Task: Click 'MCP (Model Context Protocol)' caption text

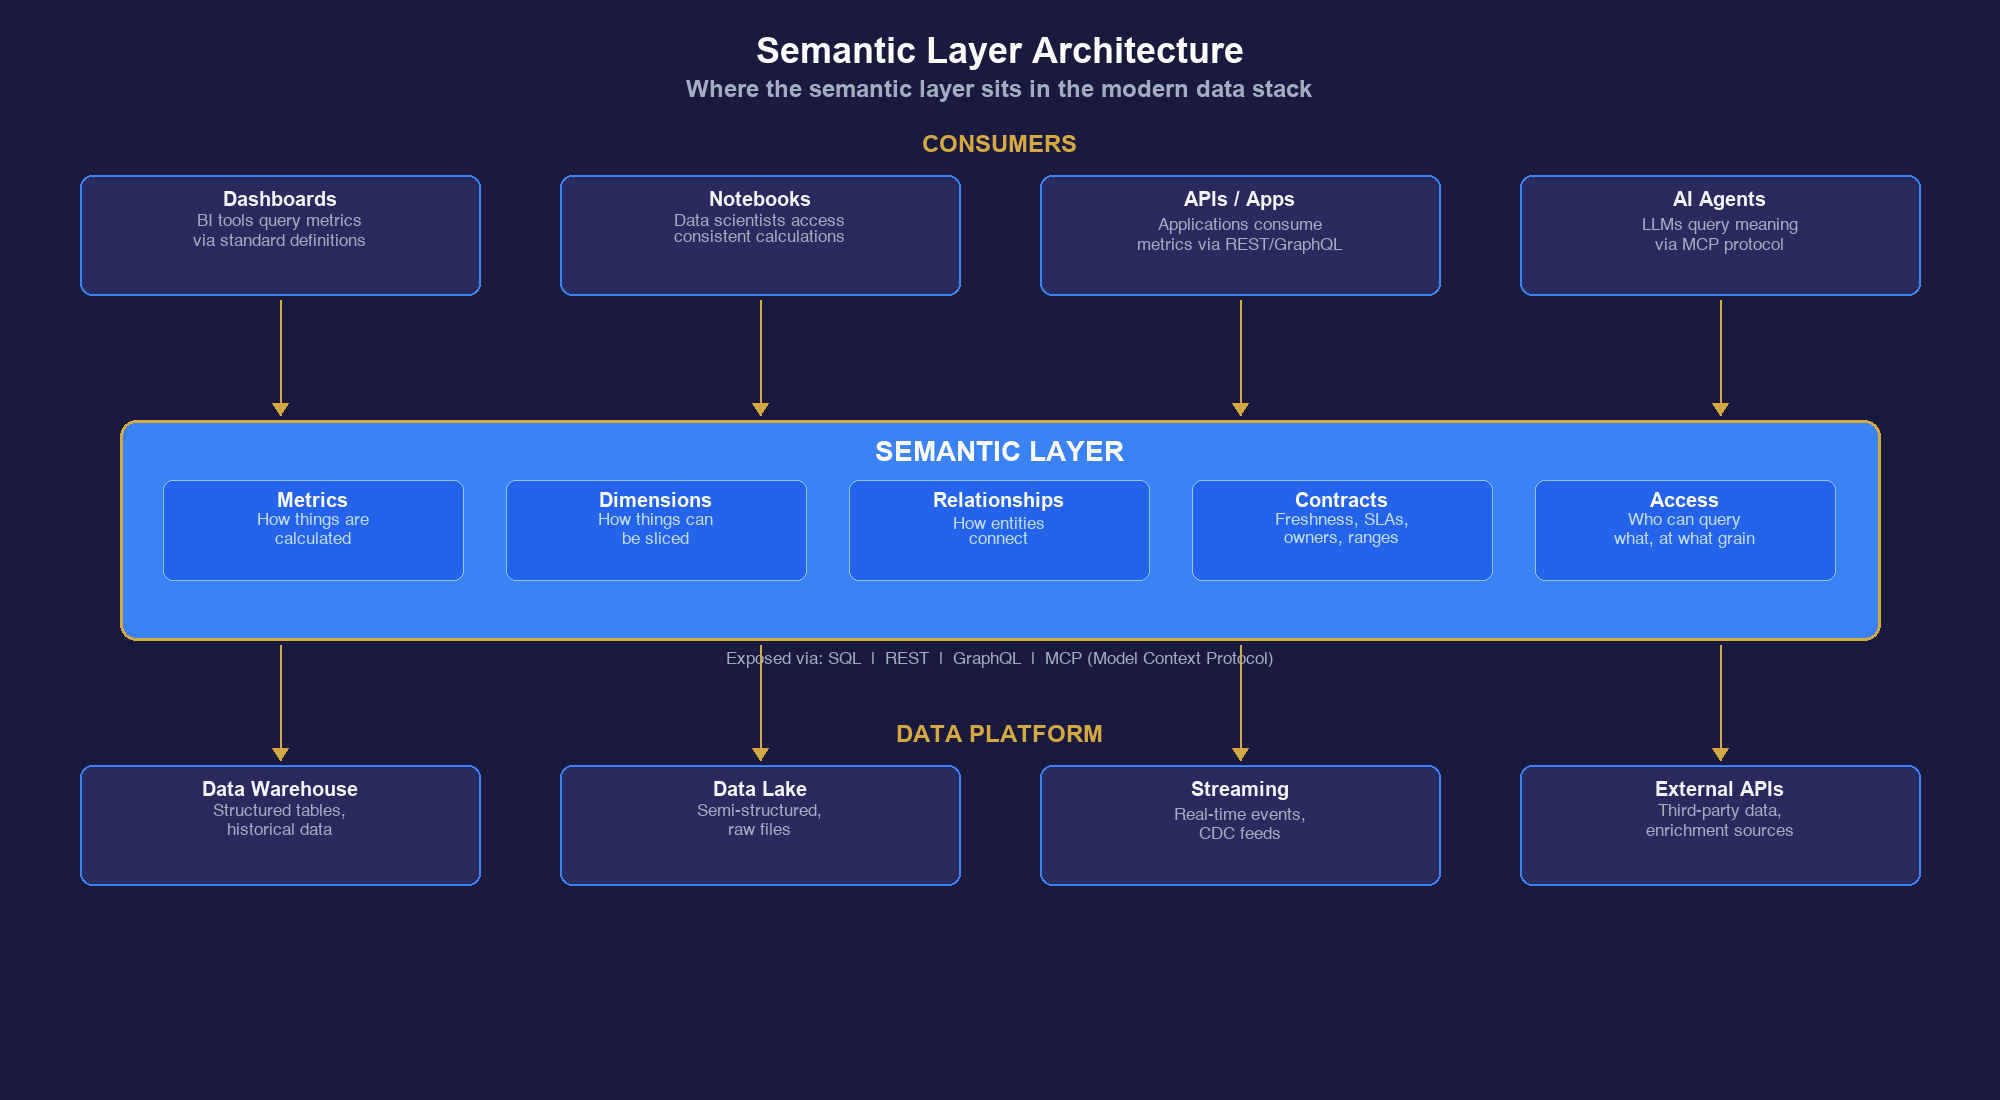Action: pyautogui.click(x=1159, y=658)
